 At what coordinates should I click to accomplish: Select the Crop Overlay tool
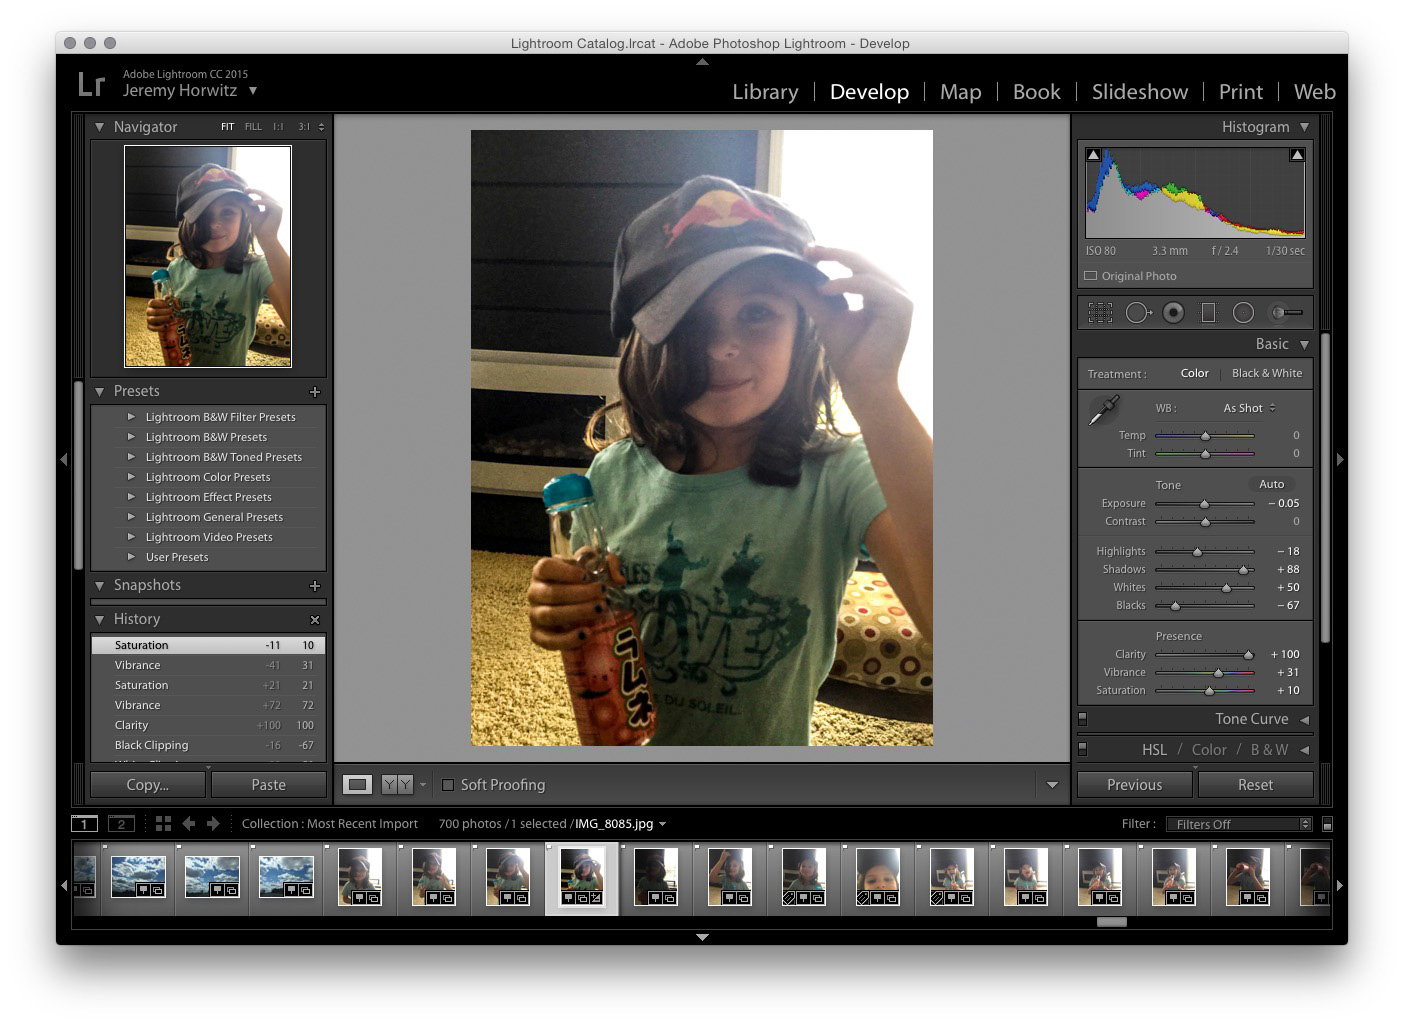click(1100, 312)
